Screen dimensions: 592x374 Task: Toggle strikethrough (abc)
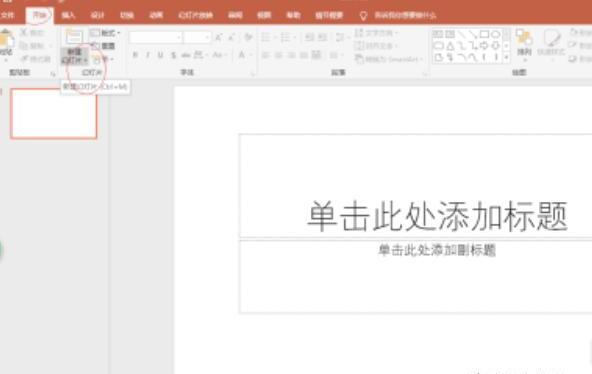click(185, 55)
